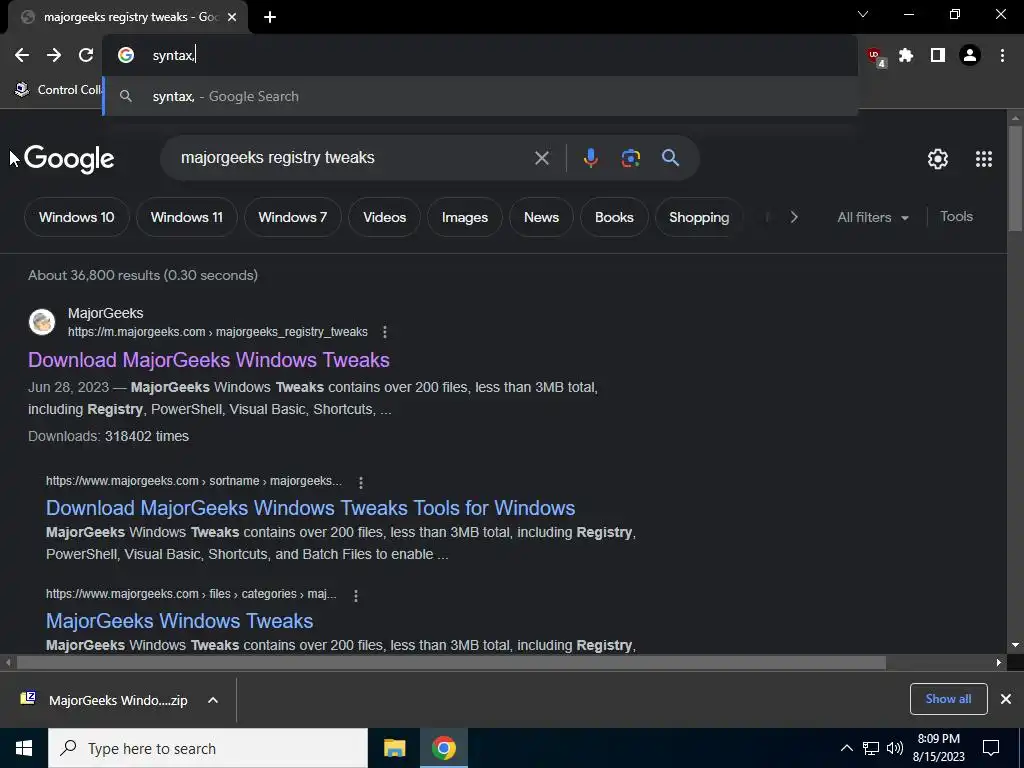1024x768 pixels.
Task: Open the volume tray icon
Action: tap(895, 748)
